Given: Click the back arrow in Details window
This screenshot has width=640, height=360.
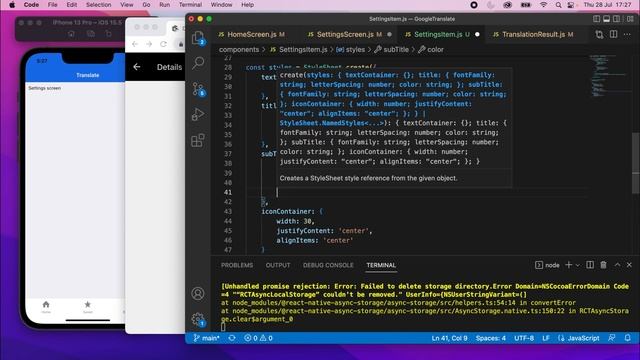Looking at the screenshot, I should [137, 67].
